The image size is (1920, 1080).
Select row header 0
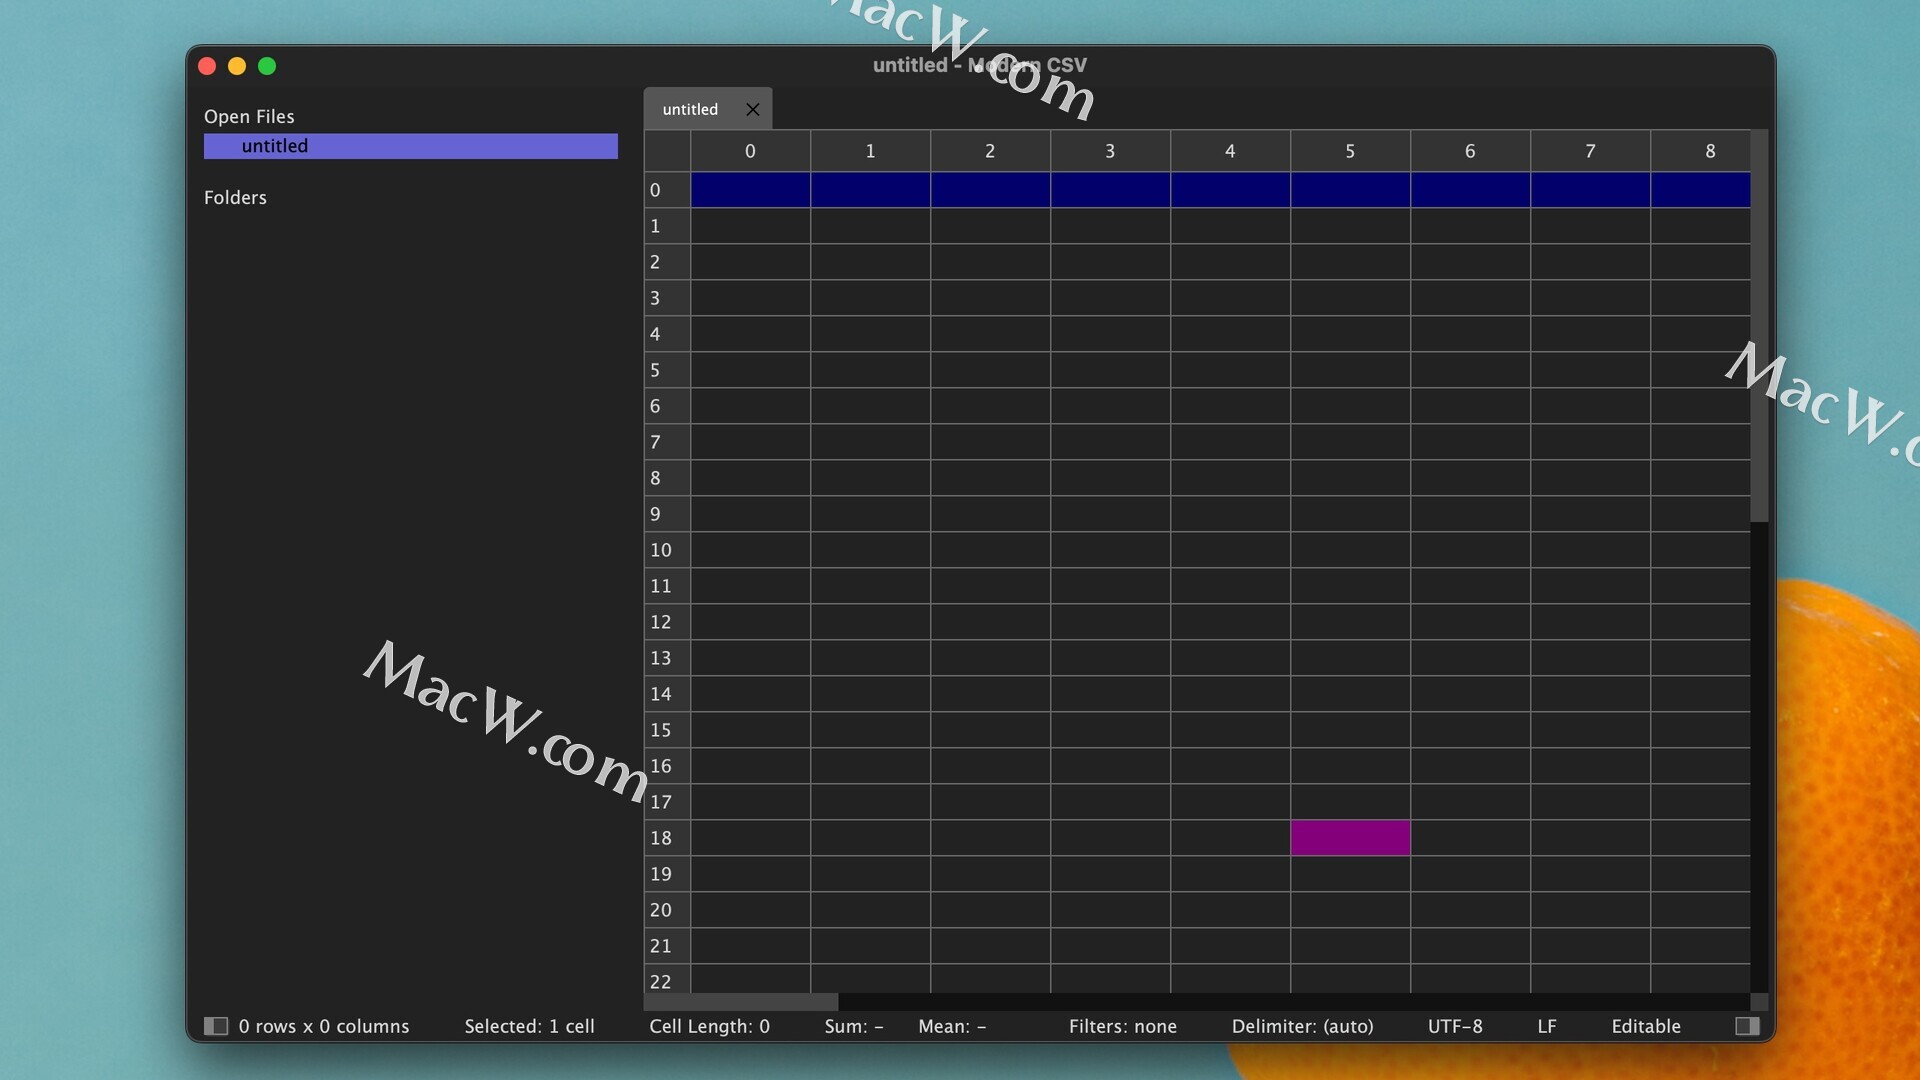pyautogui.click(x=667, y=190)
